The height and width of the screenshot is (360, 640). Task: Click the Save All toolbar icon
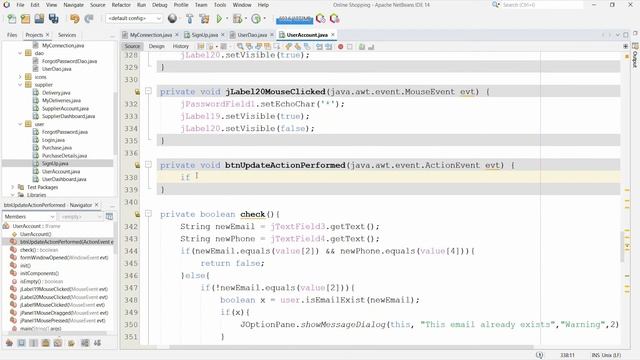point(53,19)
